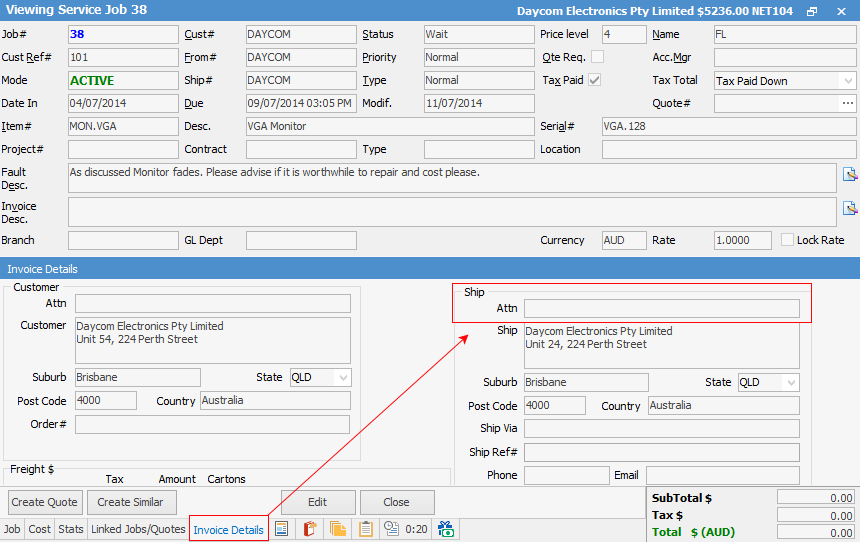860x542 pixels.
Task: Click the blue gift and money icon
Action: click(x=446, y=529)
